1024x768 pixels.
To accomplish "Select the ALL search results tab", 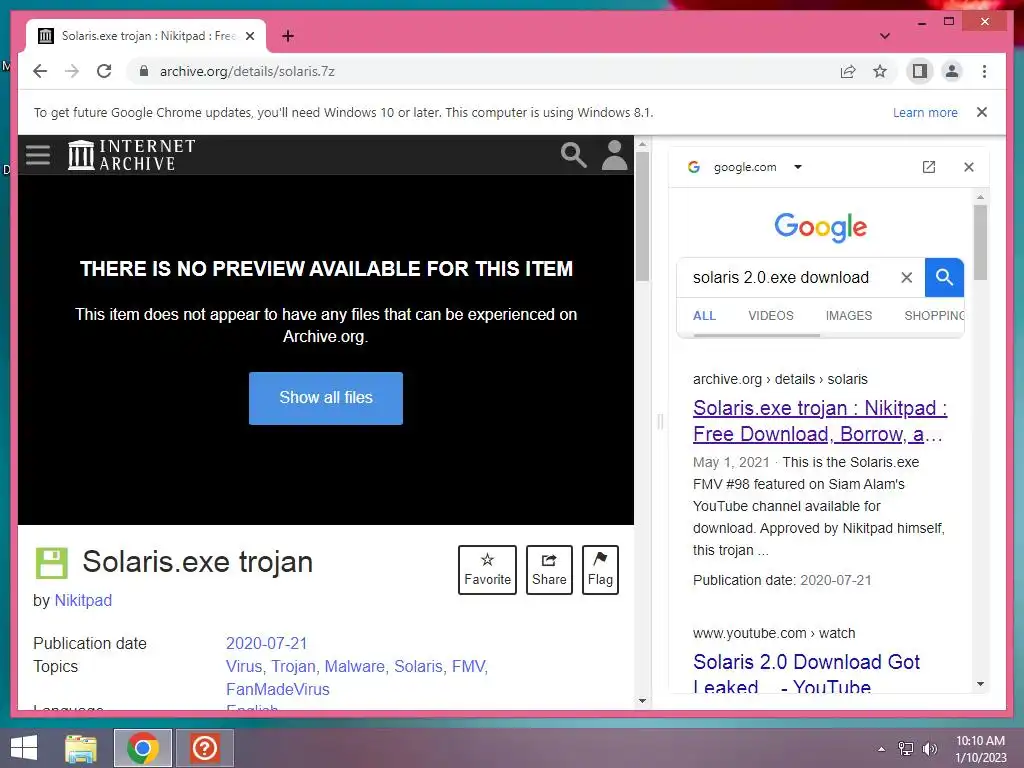I will [704, 316].
